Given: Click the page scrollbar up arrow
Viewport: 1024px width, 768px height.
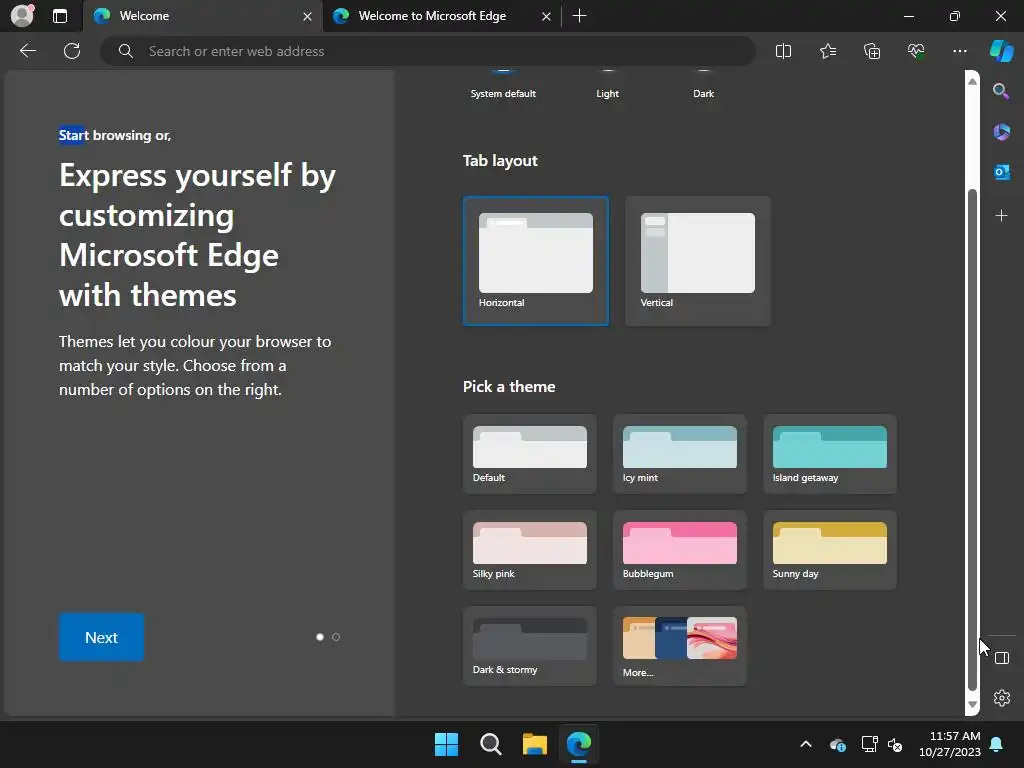Looking at the screenshot, I should click(x=972, y=81).
